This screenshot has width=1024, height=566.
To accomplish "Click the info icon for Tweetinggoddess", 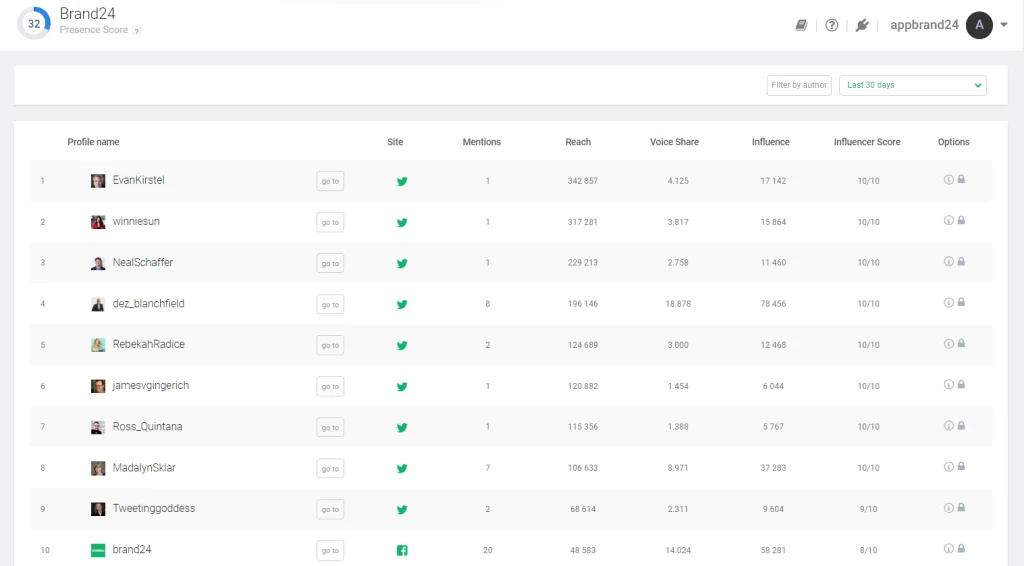I will point(948,508).
